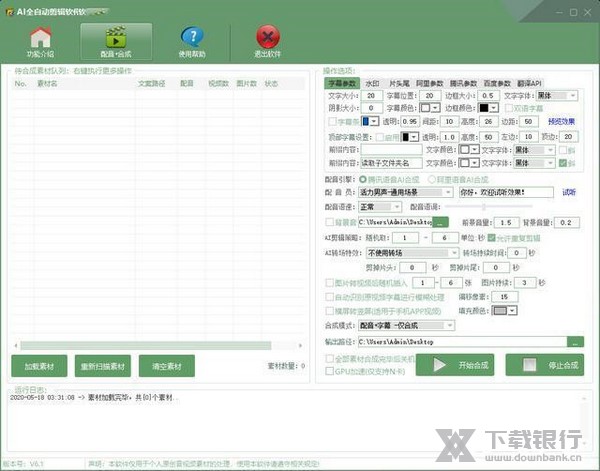
Task: Click the list scrollbar right arrow
Action: tap(300, 346)
